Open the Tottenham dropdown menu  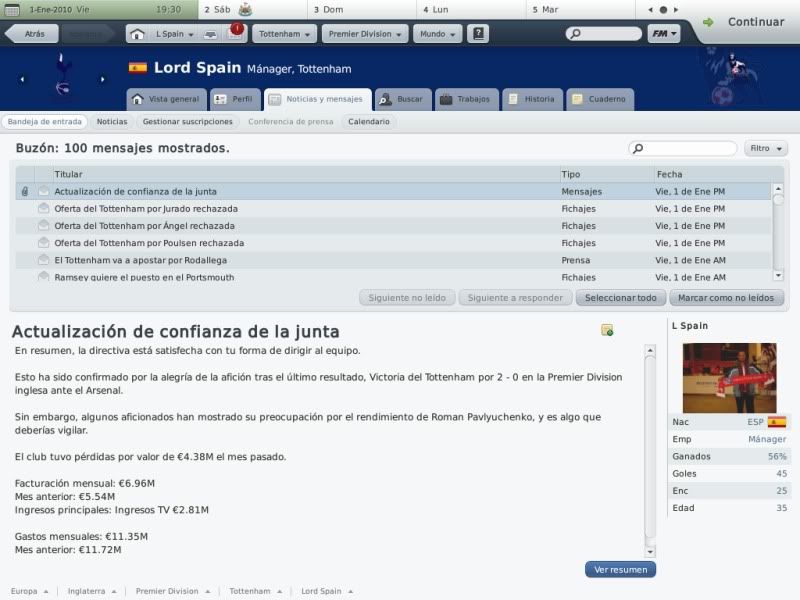click(284, 34)
